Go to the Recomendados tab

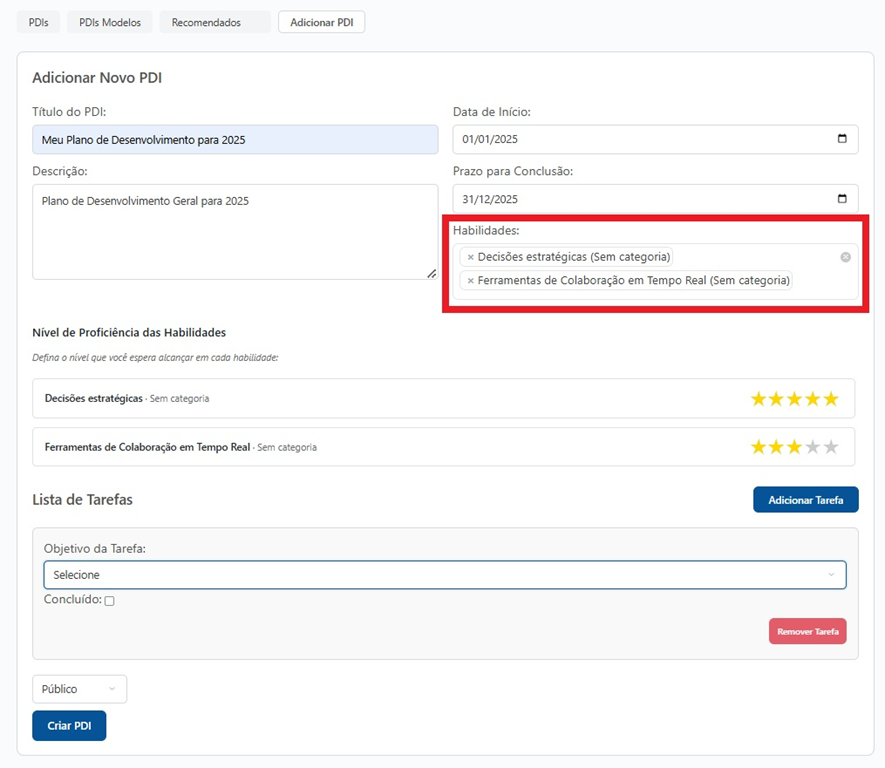pyautogui.click(x=206, y=22)
